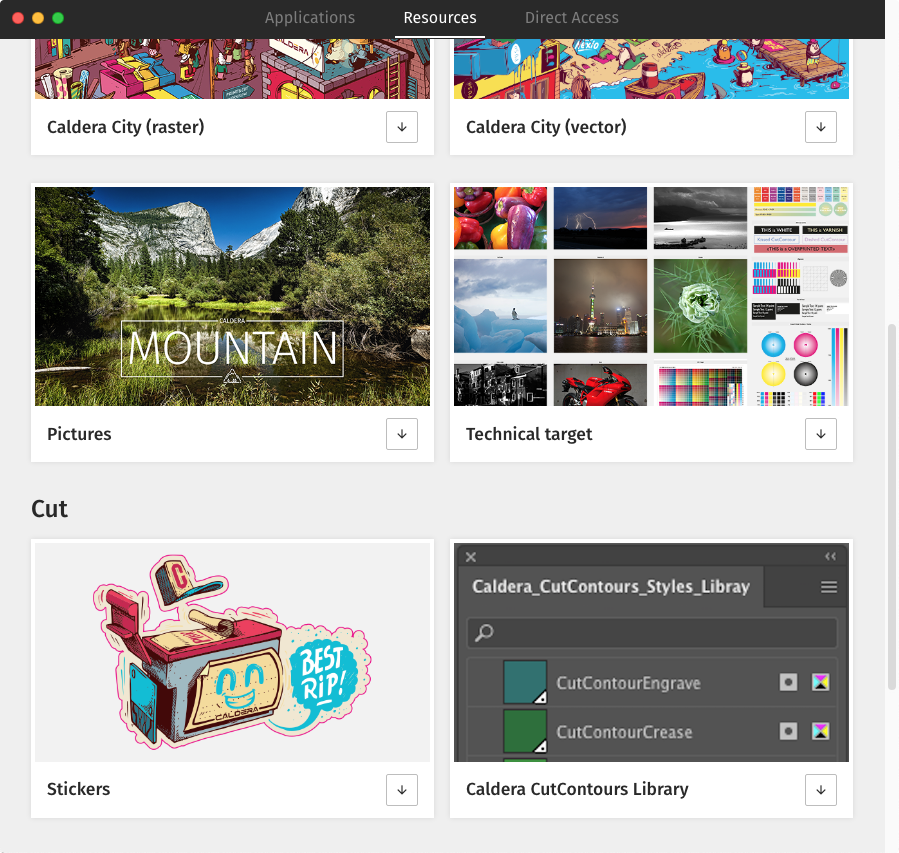The height and width of the screenshot is (853, 899).
Task: Click the Caldera CutContours Library title
Action: click(577, 789)
